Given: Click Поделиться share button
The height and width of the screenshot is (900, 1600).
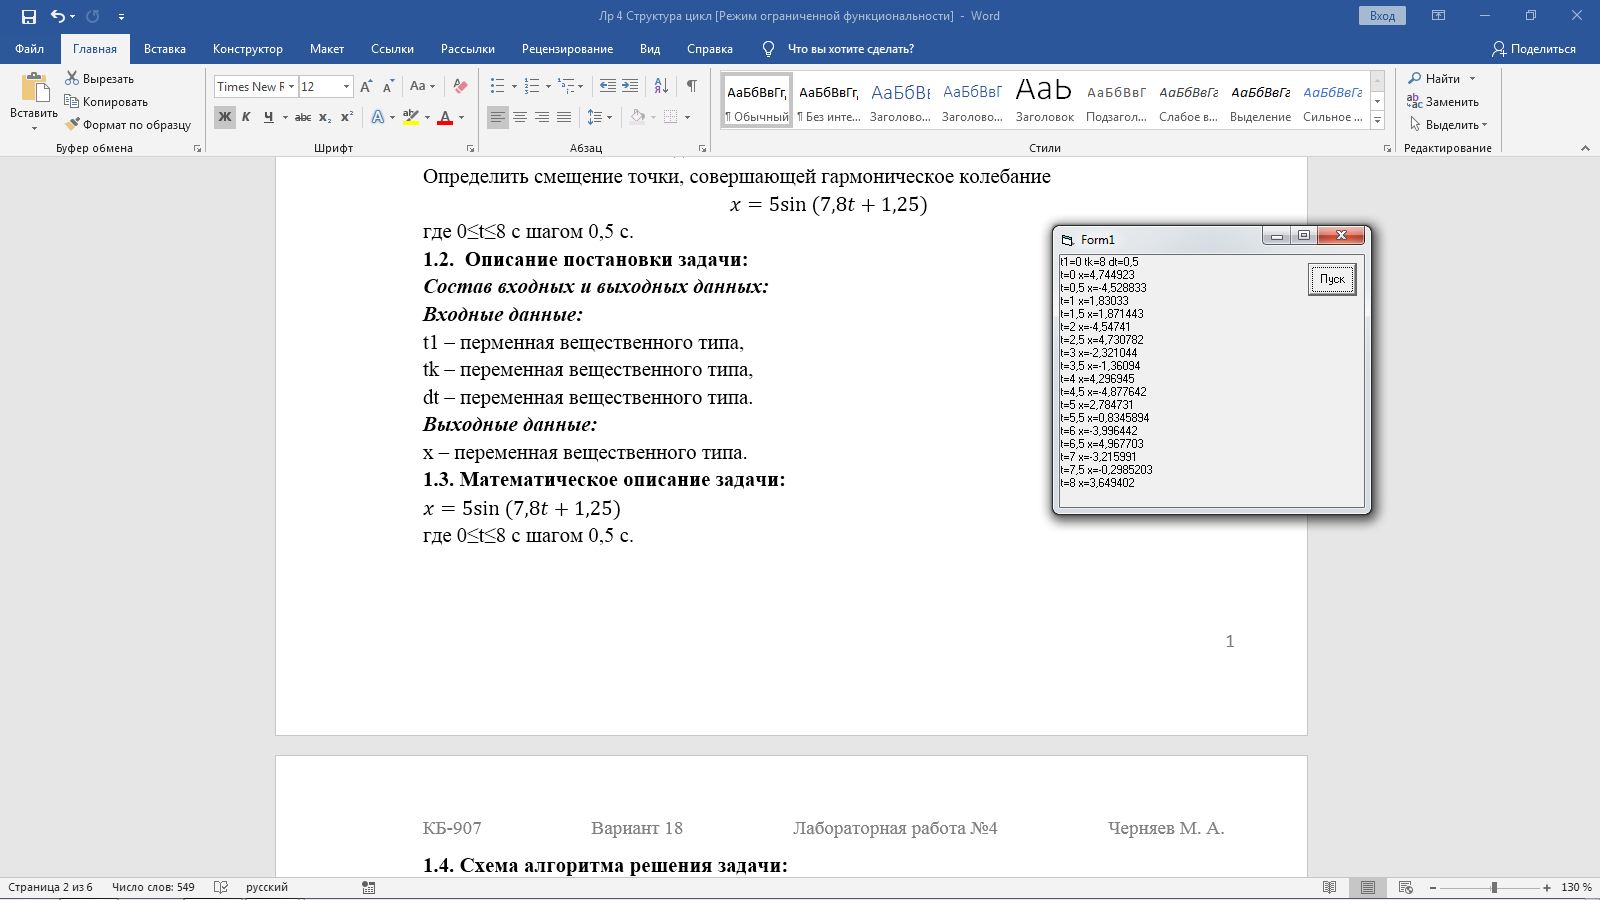Looking at the screenshot, I should coord(1534,49).
